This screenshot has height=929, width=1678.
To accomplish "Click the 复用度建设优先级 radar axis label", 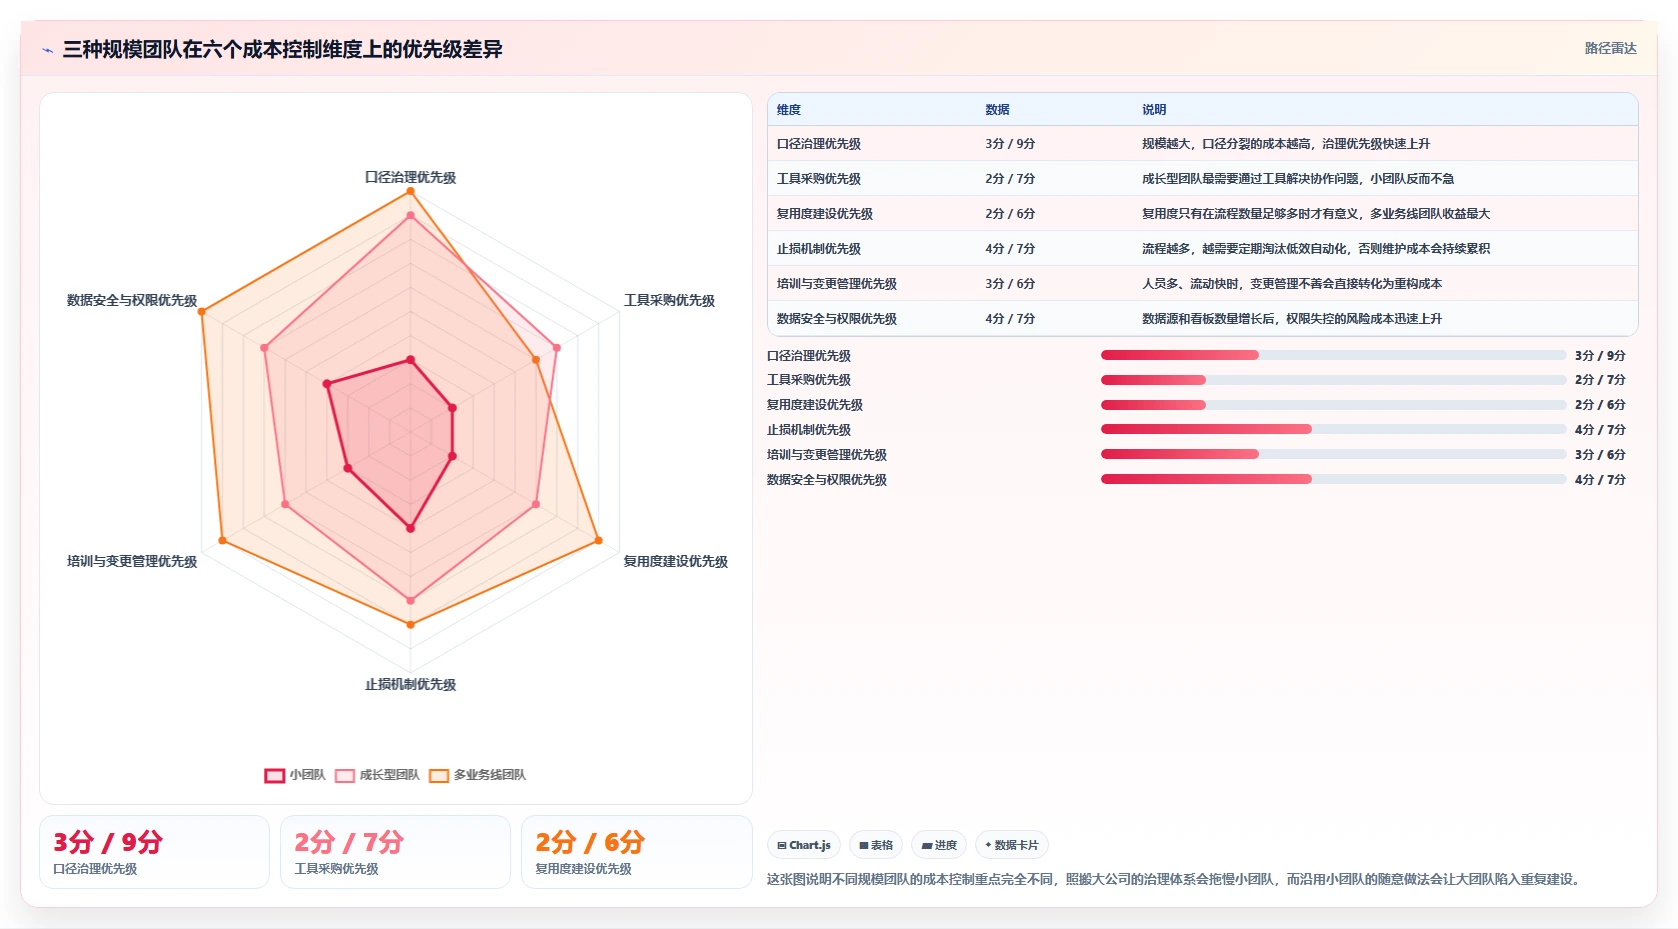I will click(675, 561).
